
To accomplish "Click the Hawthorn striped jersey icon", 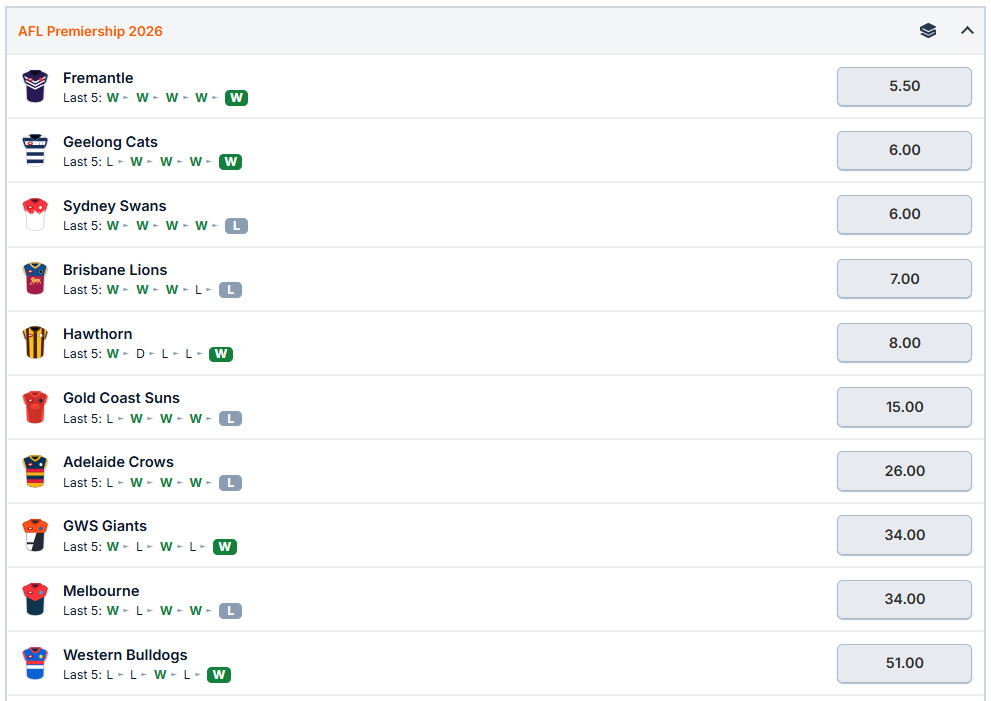I will [35, 342].
